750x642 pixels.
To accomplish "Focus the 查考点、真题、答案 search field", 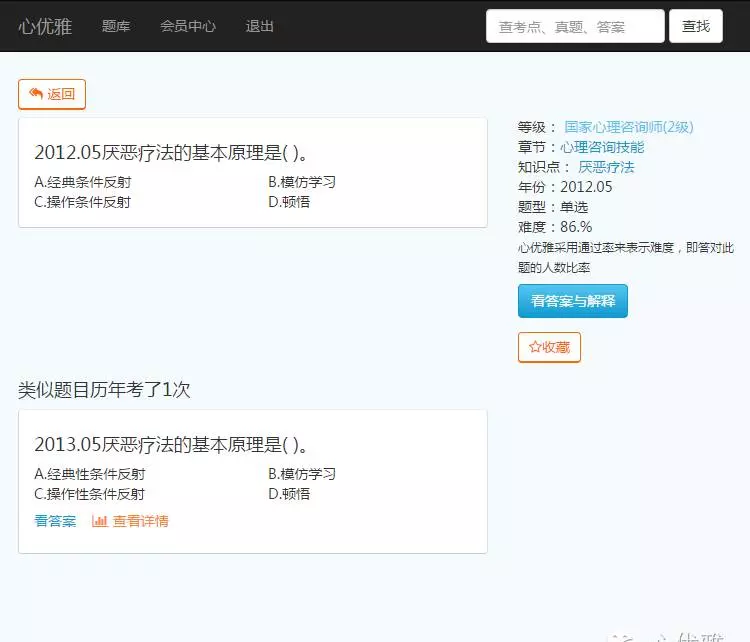I will (575, 26).
